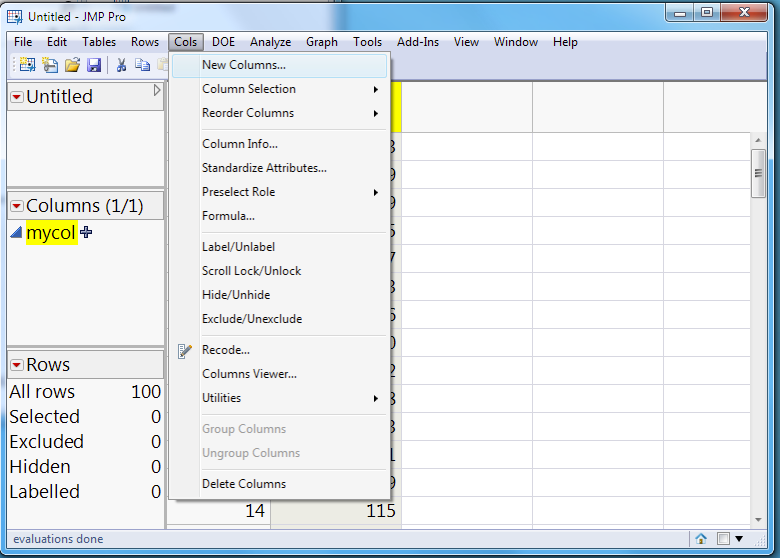Open the Rows menu in menu bar
Image resolution: width=780 pixels, height=558 pixels.
[145, 42]
